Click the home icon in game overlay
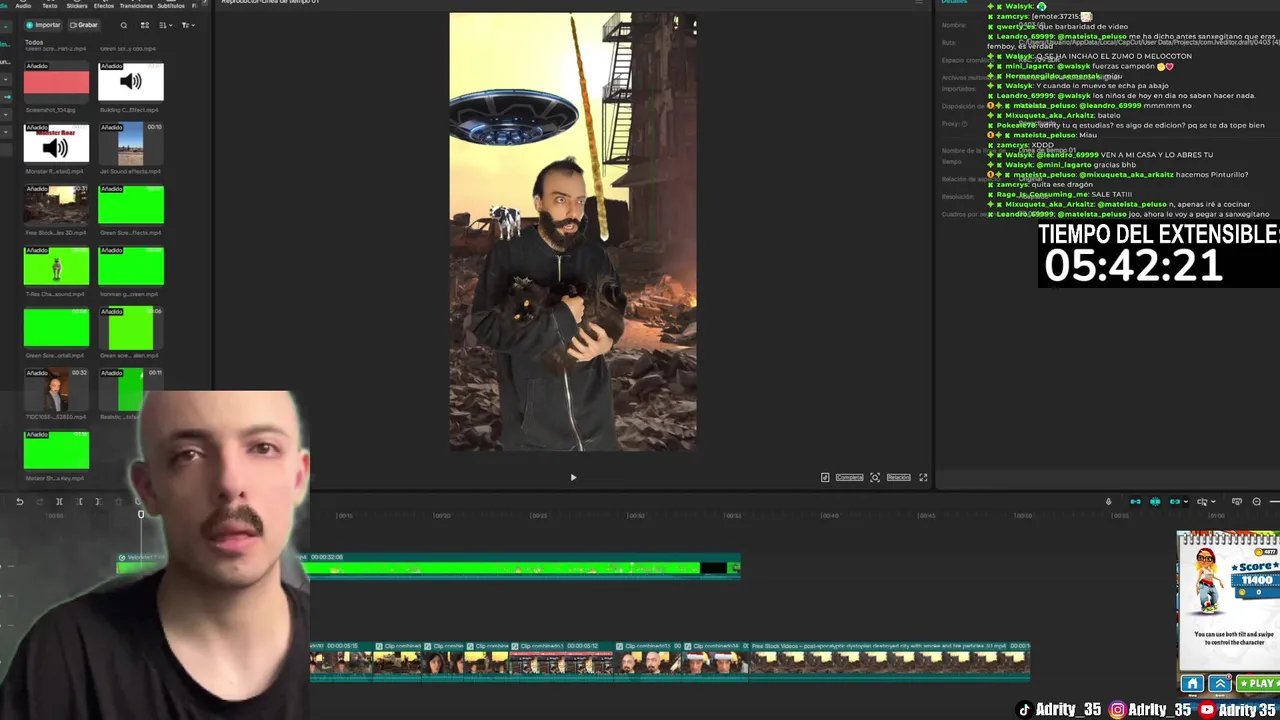The height and width of the screenshot is (720, 1280). click(1192, 684)
